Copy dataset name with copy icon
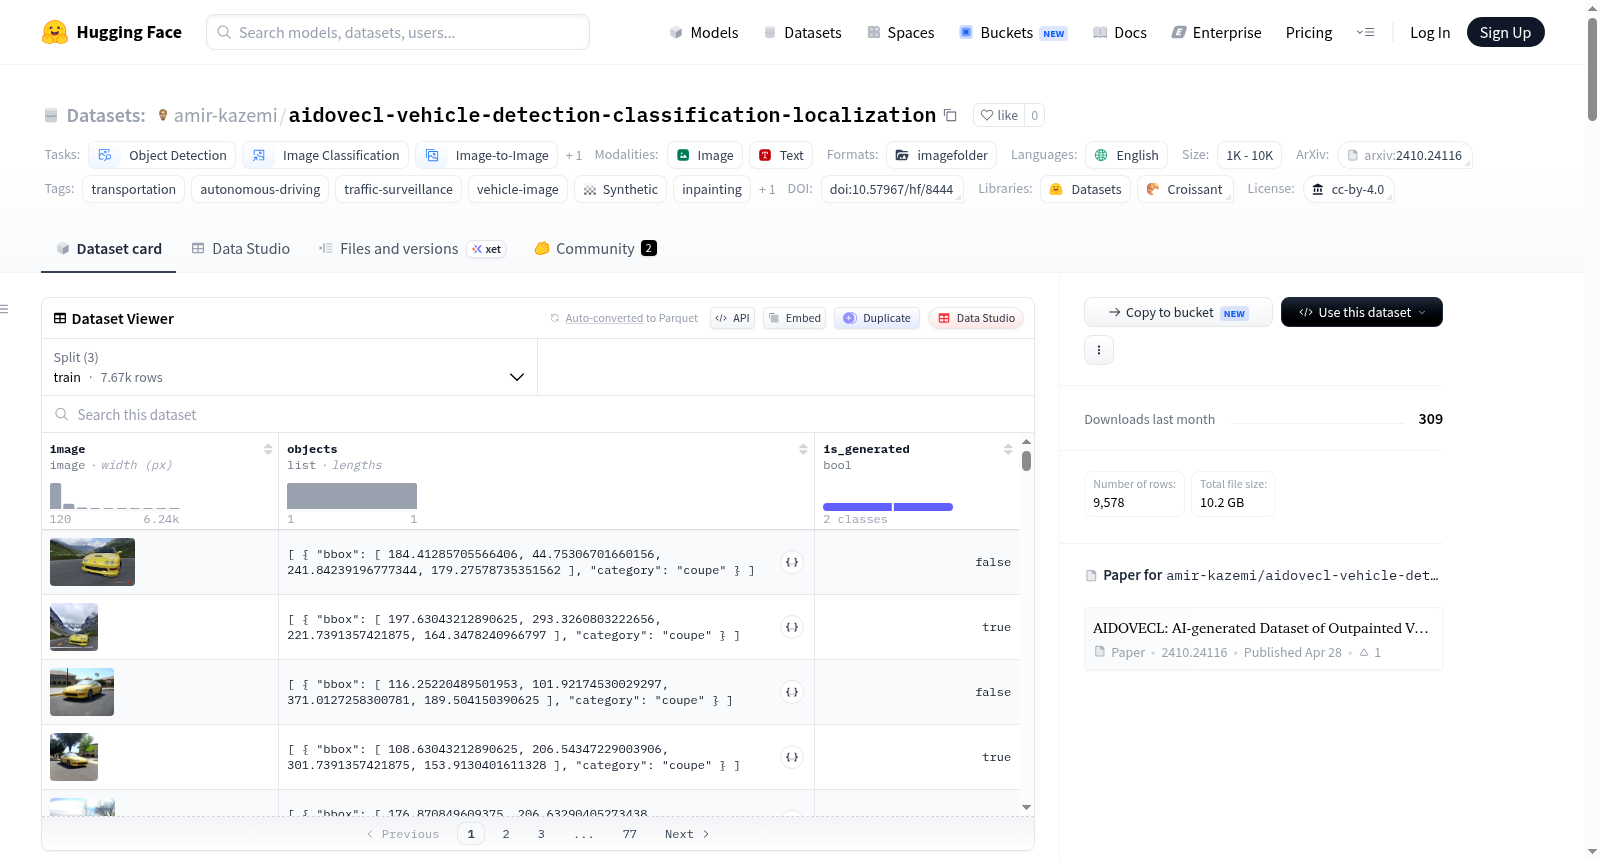The width and height of the screenshot is (1600, 861). point(950,116)
